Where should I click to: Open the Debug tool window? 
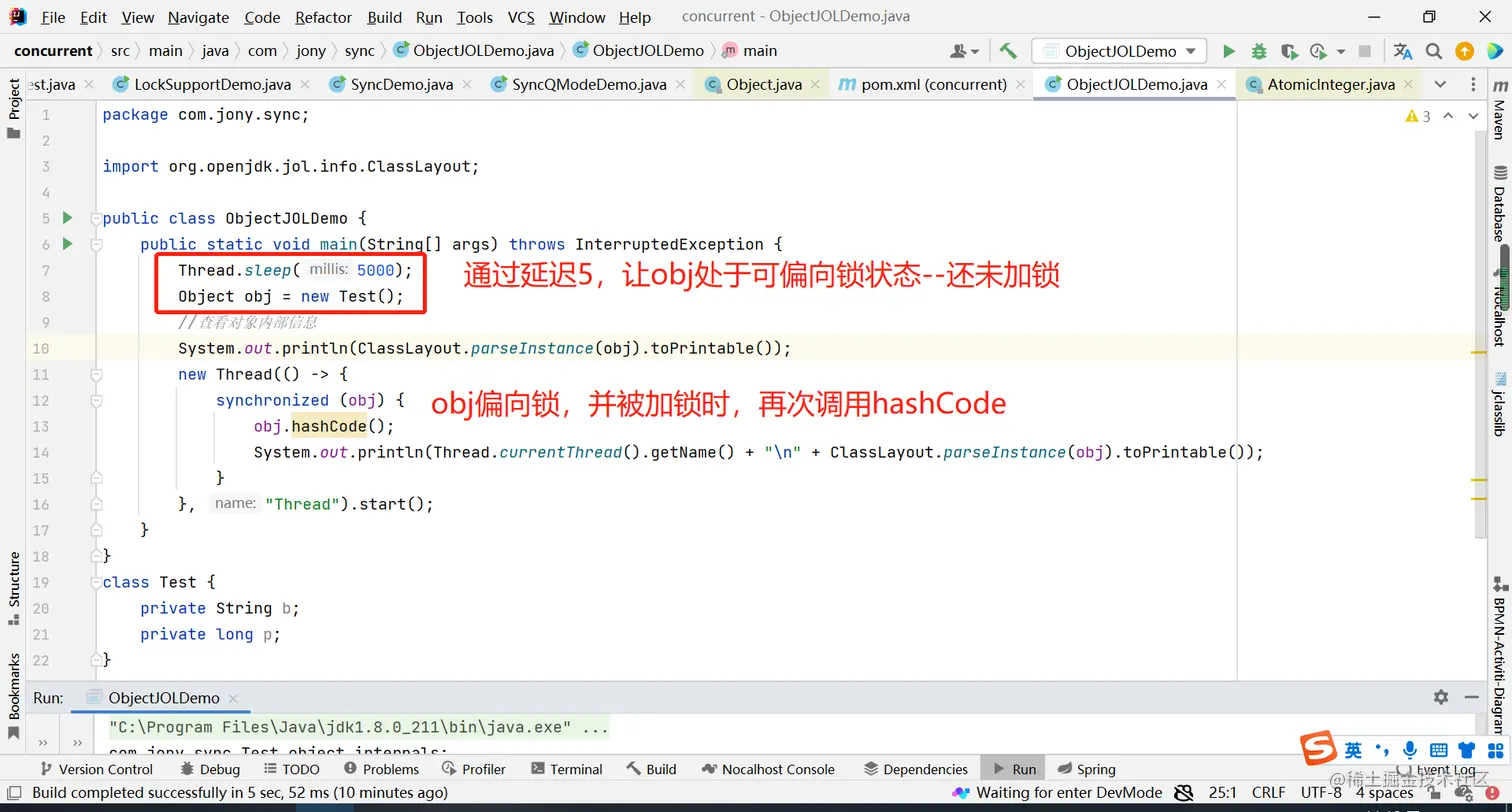pos(210,769)
